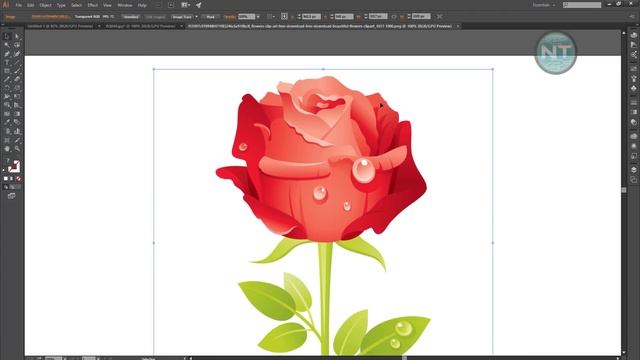Change the screen mode
Image resolution: width=640 pixels, height=360 pixels.
(x=12, y=196)
